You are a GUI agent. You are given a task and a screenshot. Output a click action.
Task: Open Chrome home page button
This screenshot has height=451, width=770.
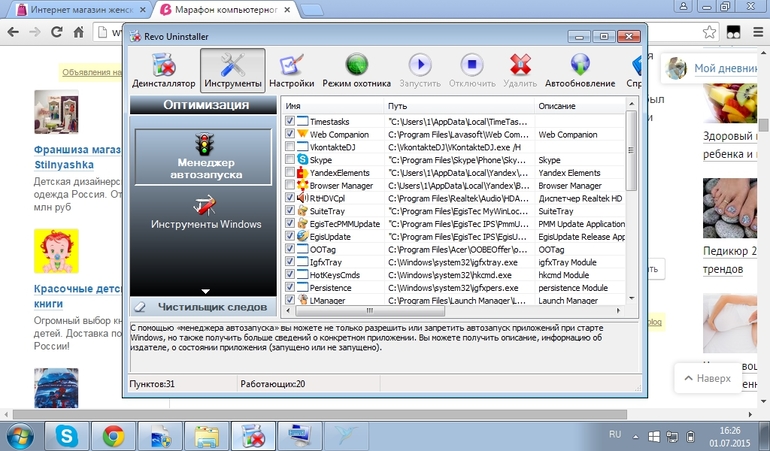[x=78, y=32]
